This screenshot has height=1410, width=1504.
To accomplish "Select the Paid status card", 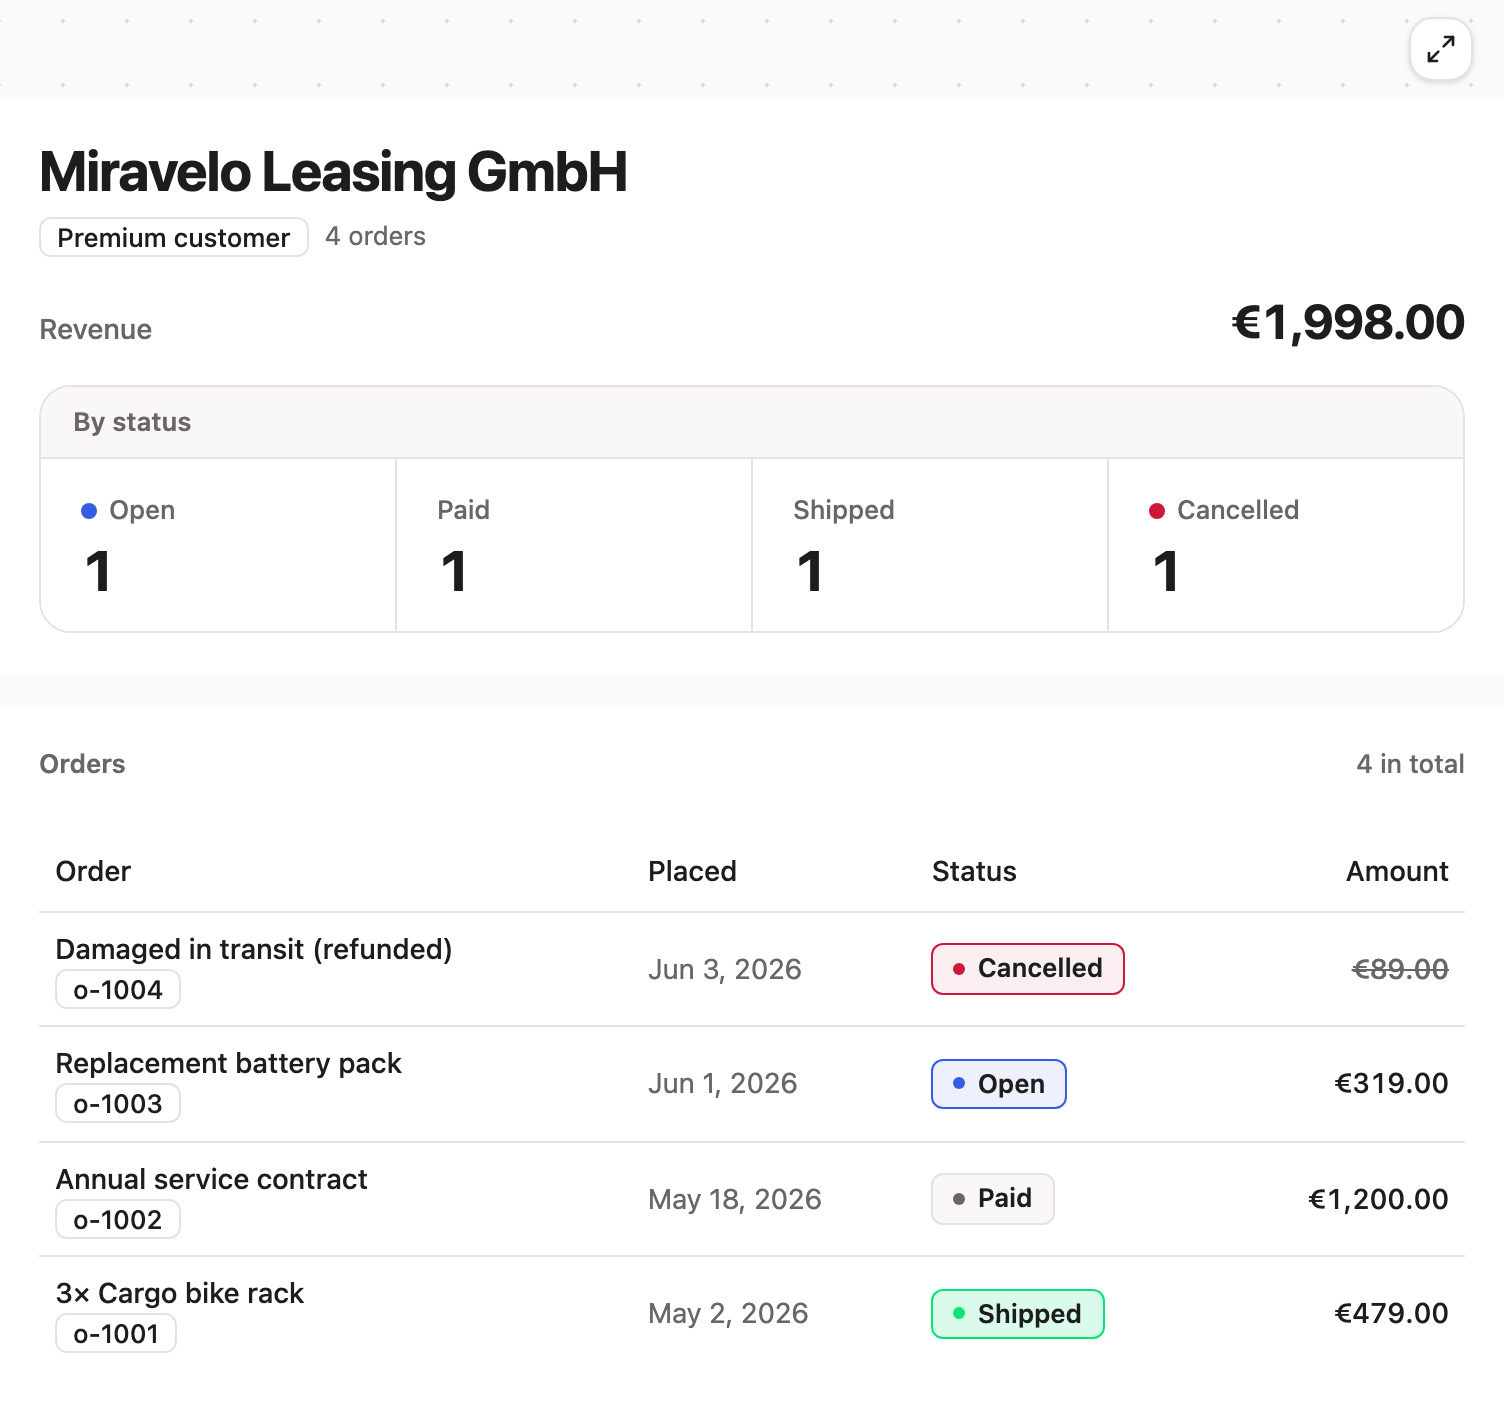I will [x=574, y=545].
